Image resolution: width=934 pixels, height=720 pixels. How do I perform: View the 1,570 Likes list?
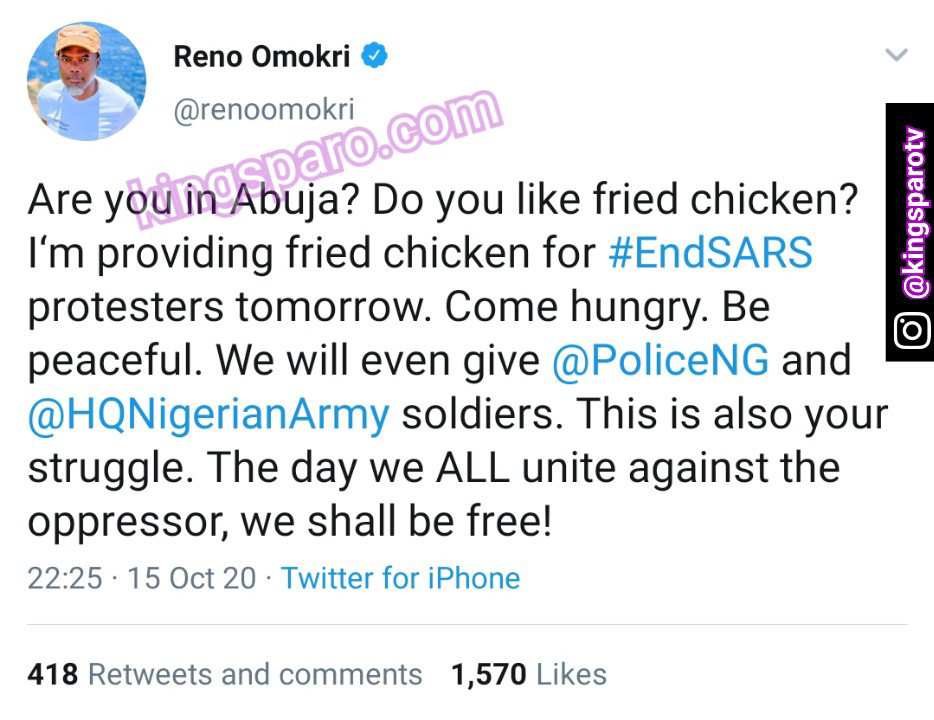(x=528, y=674)
